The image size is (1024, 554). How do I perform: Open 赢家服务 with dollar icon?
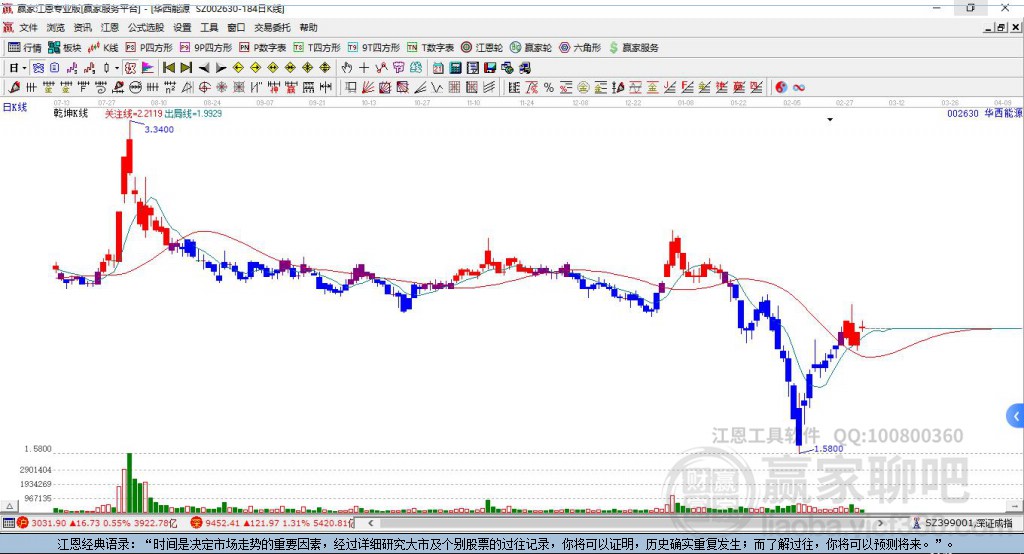[633, 48]
